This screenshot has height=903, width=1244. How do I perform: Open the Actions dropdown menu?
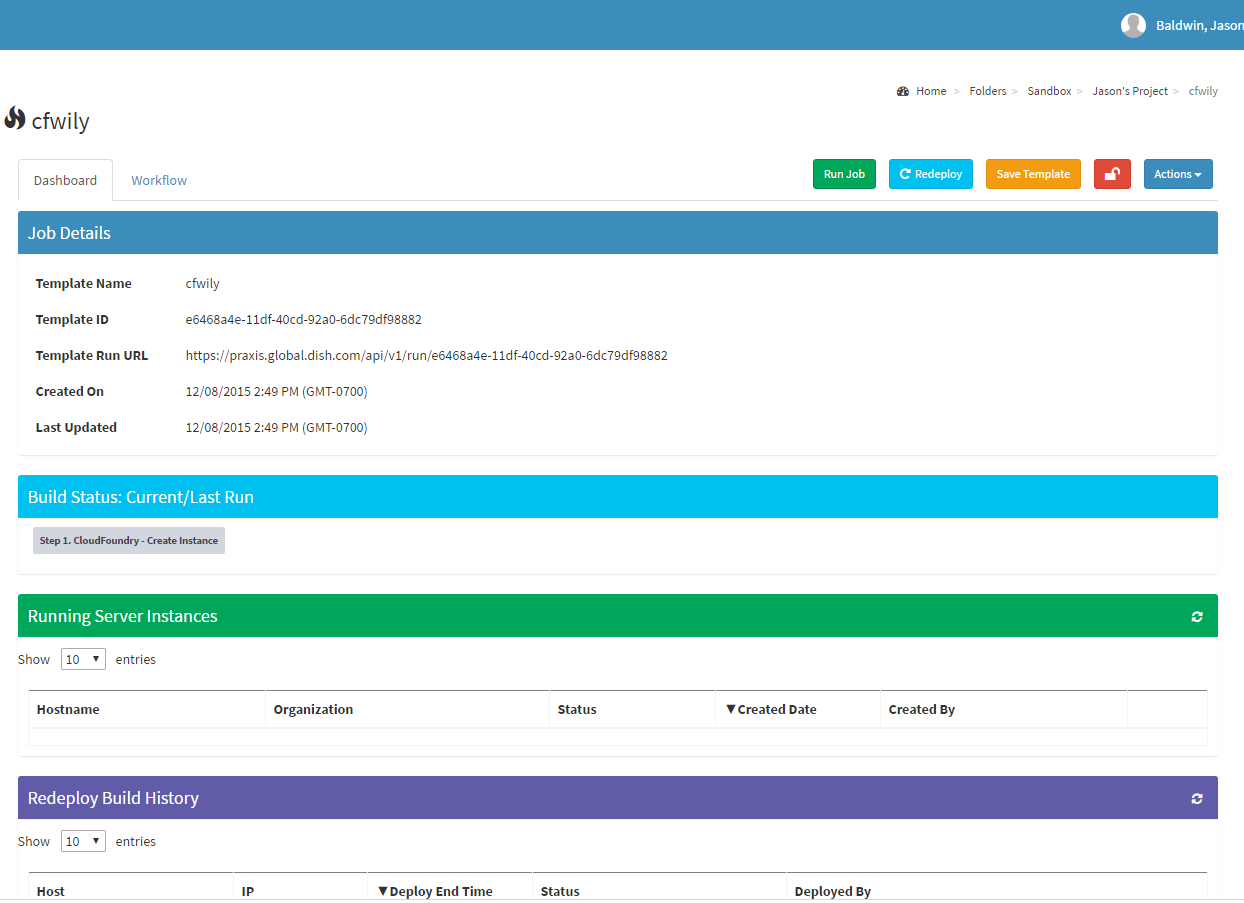tap(1177, 174)
